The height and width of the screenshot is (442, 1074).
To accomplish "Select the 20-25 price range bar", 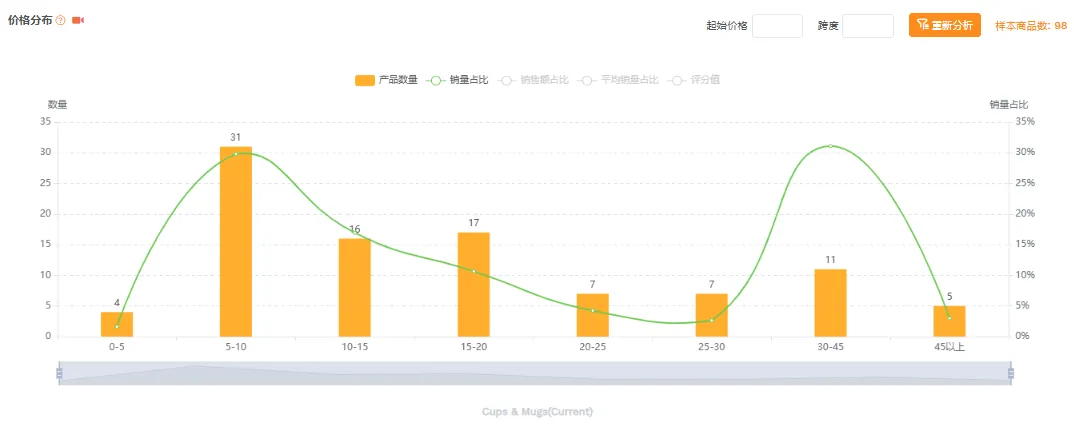I will [x=592, y=315].
